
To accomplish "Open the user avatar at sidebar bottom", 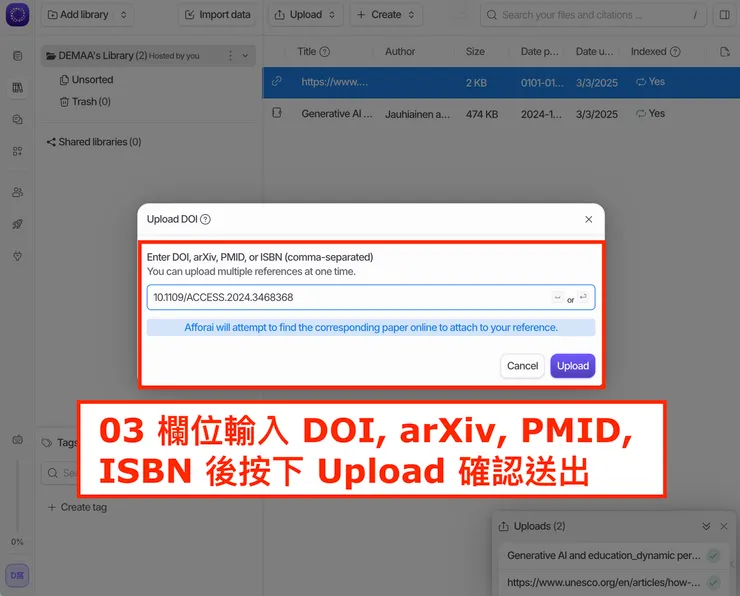I will pos(17,575).
